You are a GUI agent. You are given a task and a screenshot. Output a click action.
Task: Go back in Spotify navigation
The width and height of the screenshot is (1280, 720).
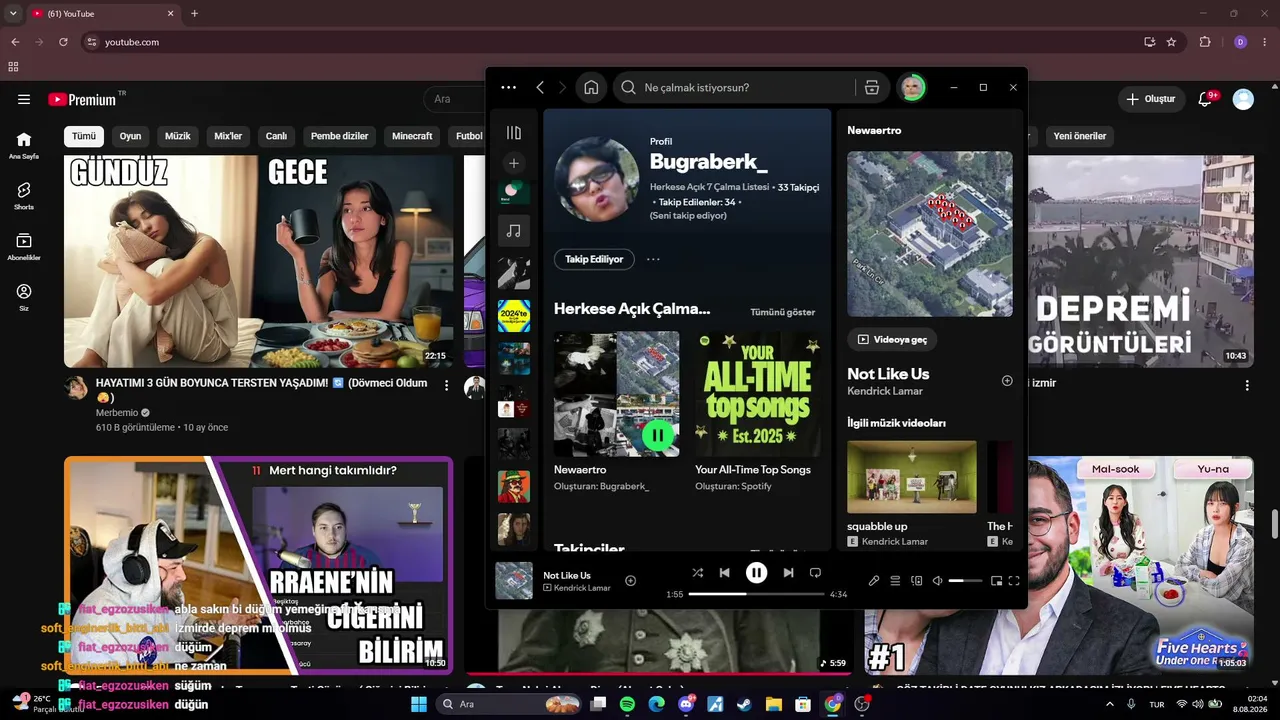pyautogui.click(x=540, y=87)
